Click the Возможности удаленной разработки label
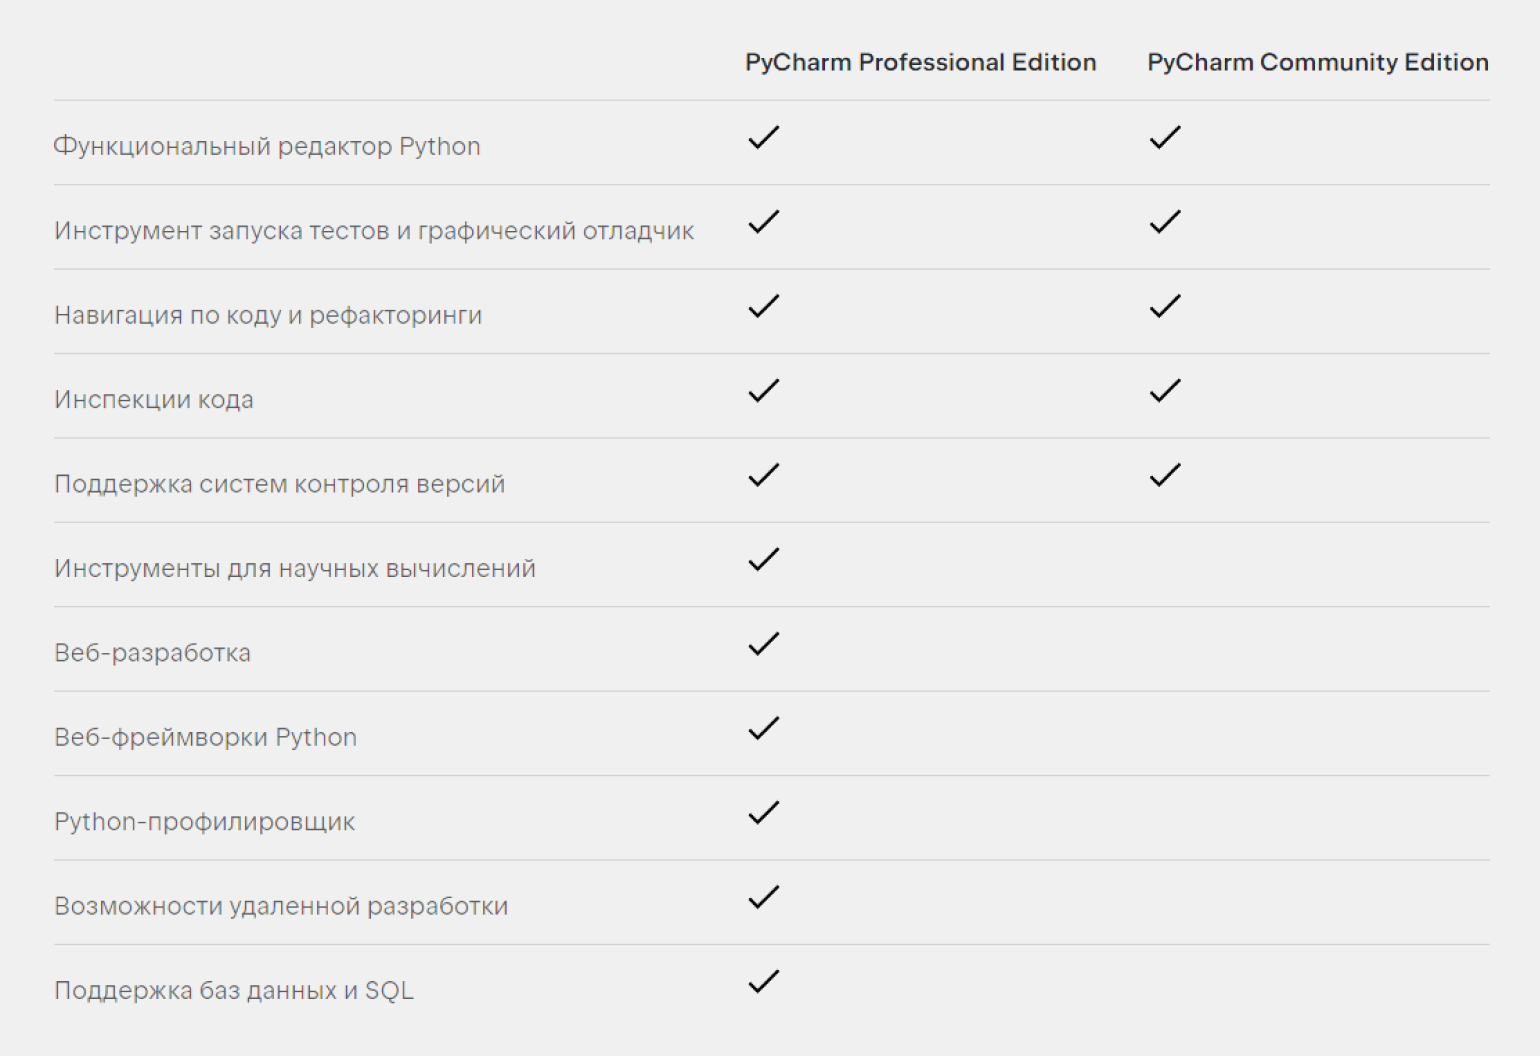Screen dimensions: 1540x1056 click(281, 906)
